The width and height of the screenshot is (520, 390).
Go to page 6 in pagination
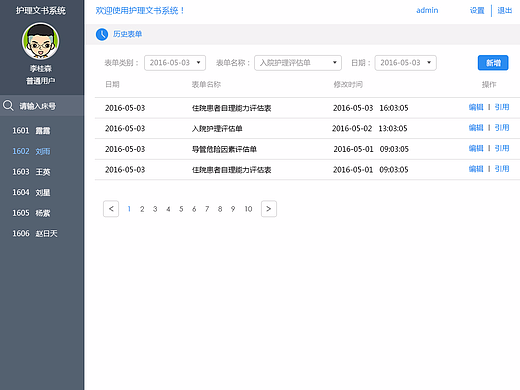point(194,209)
